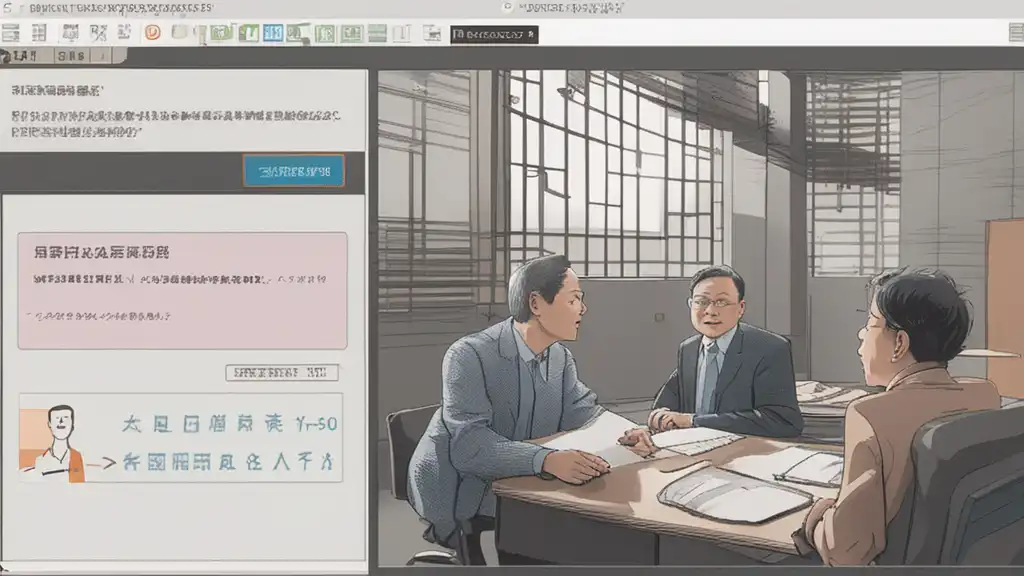Select the bright green icon beside the blue grid icon

248,33
